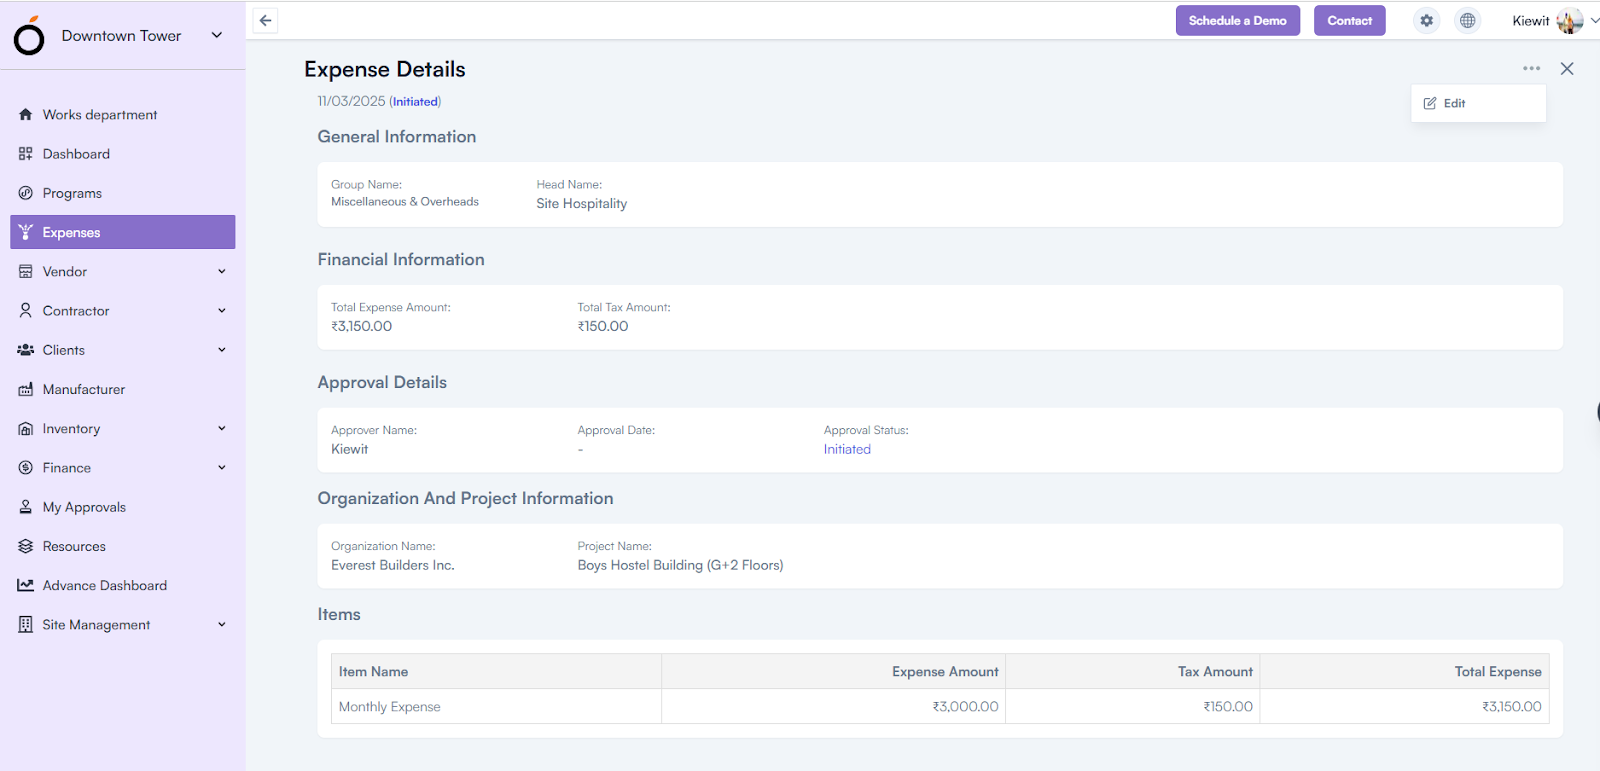Expand the Site Management submenu chevron

[222, 624]
